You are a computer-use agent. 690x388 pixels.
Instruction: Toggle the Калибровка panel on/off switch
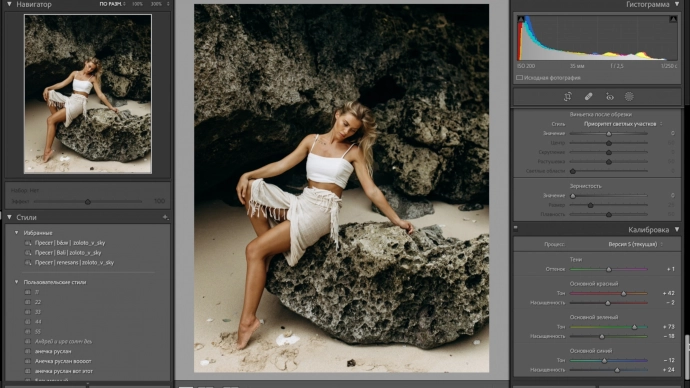click(x=516, y=228)
